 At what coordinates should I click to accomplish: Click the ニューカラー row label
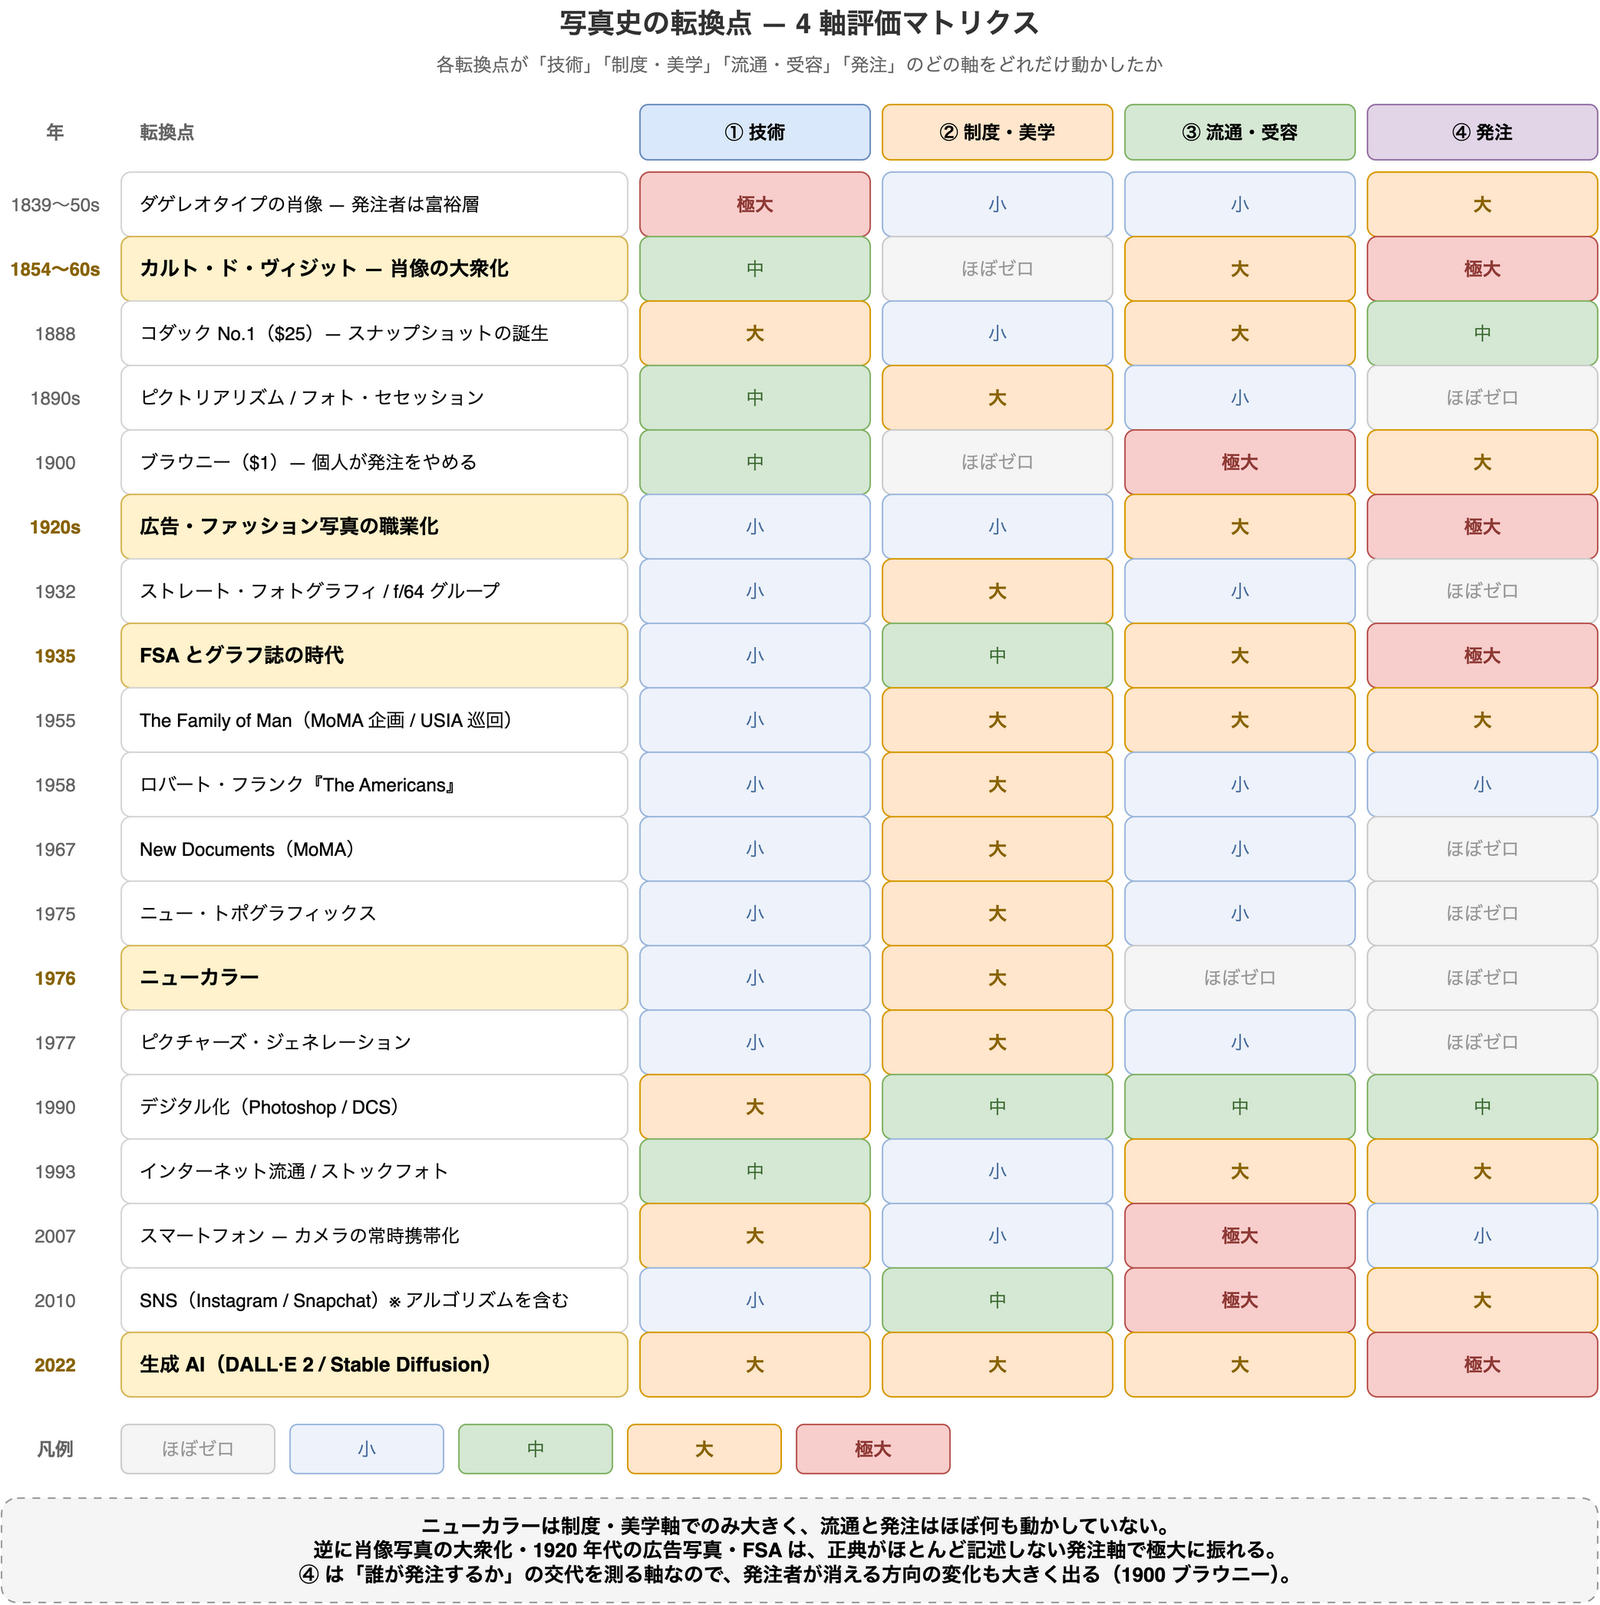click(x=374, y=978)
